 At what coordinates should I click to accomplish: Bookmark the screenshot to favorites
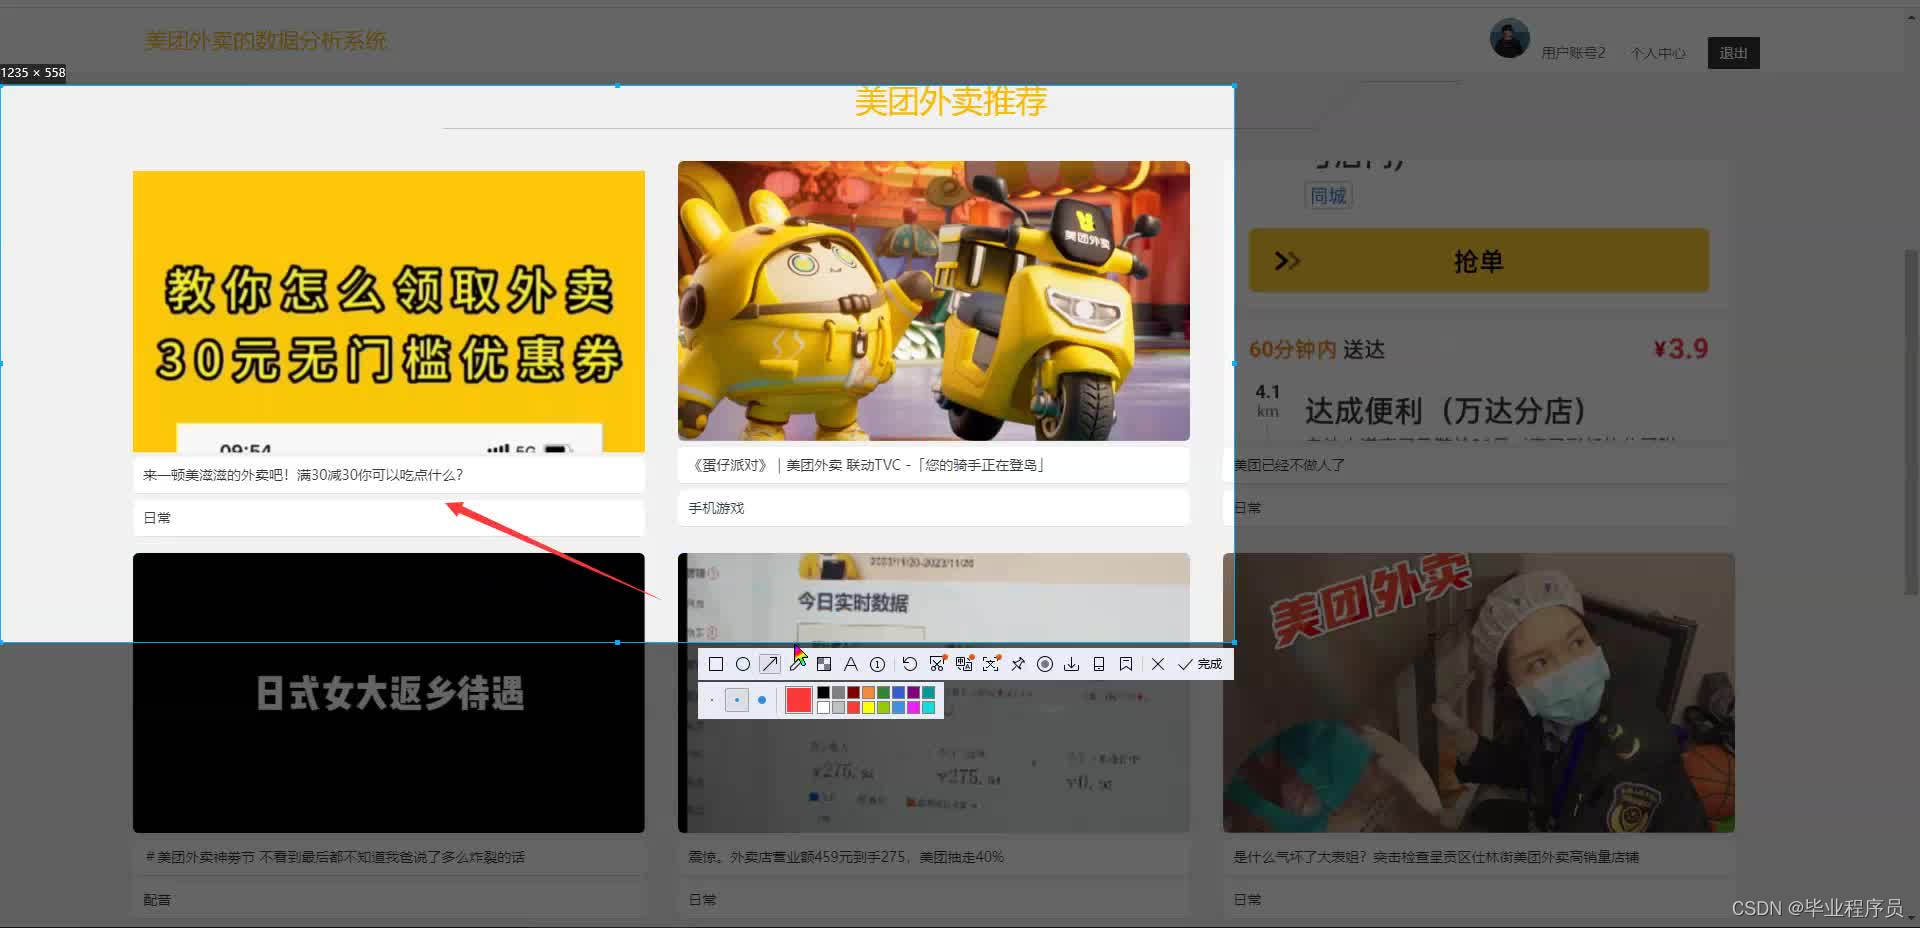pos(1126,664)
